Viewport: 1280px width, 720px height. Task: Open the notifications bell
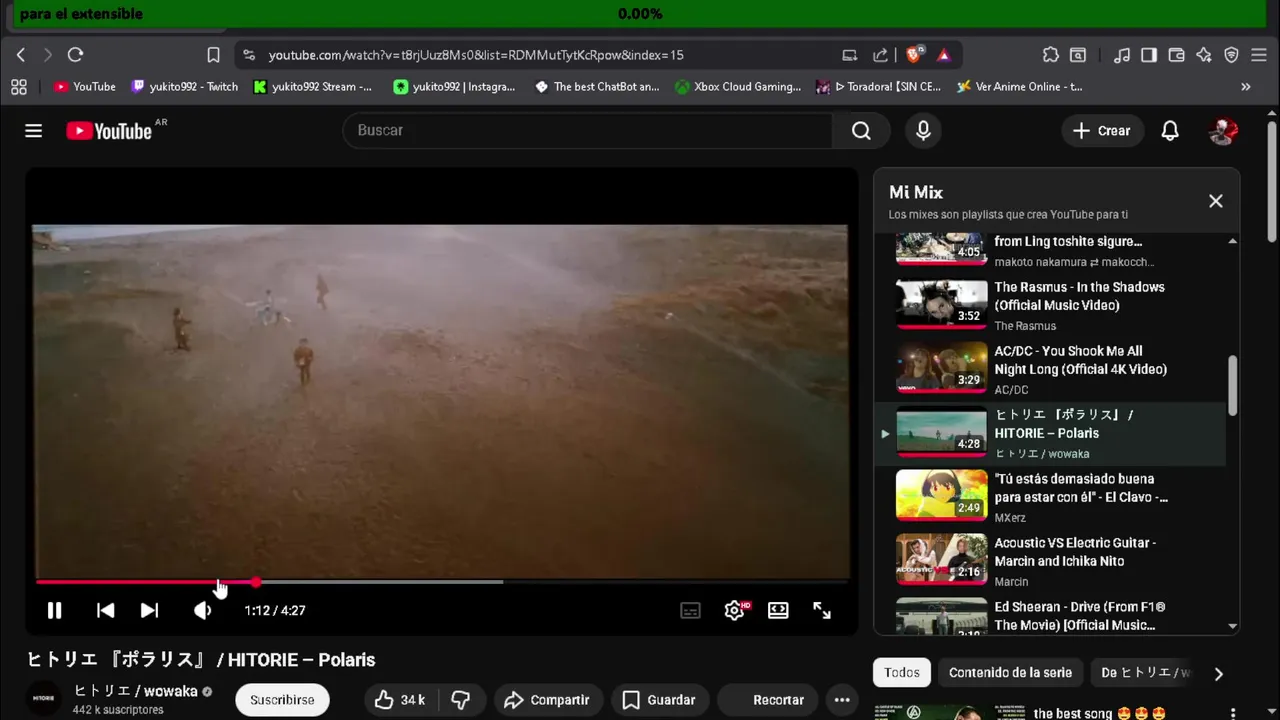click(x=1170, y=131)
